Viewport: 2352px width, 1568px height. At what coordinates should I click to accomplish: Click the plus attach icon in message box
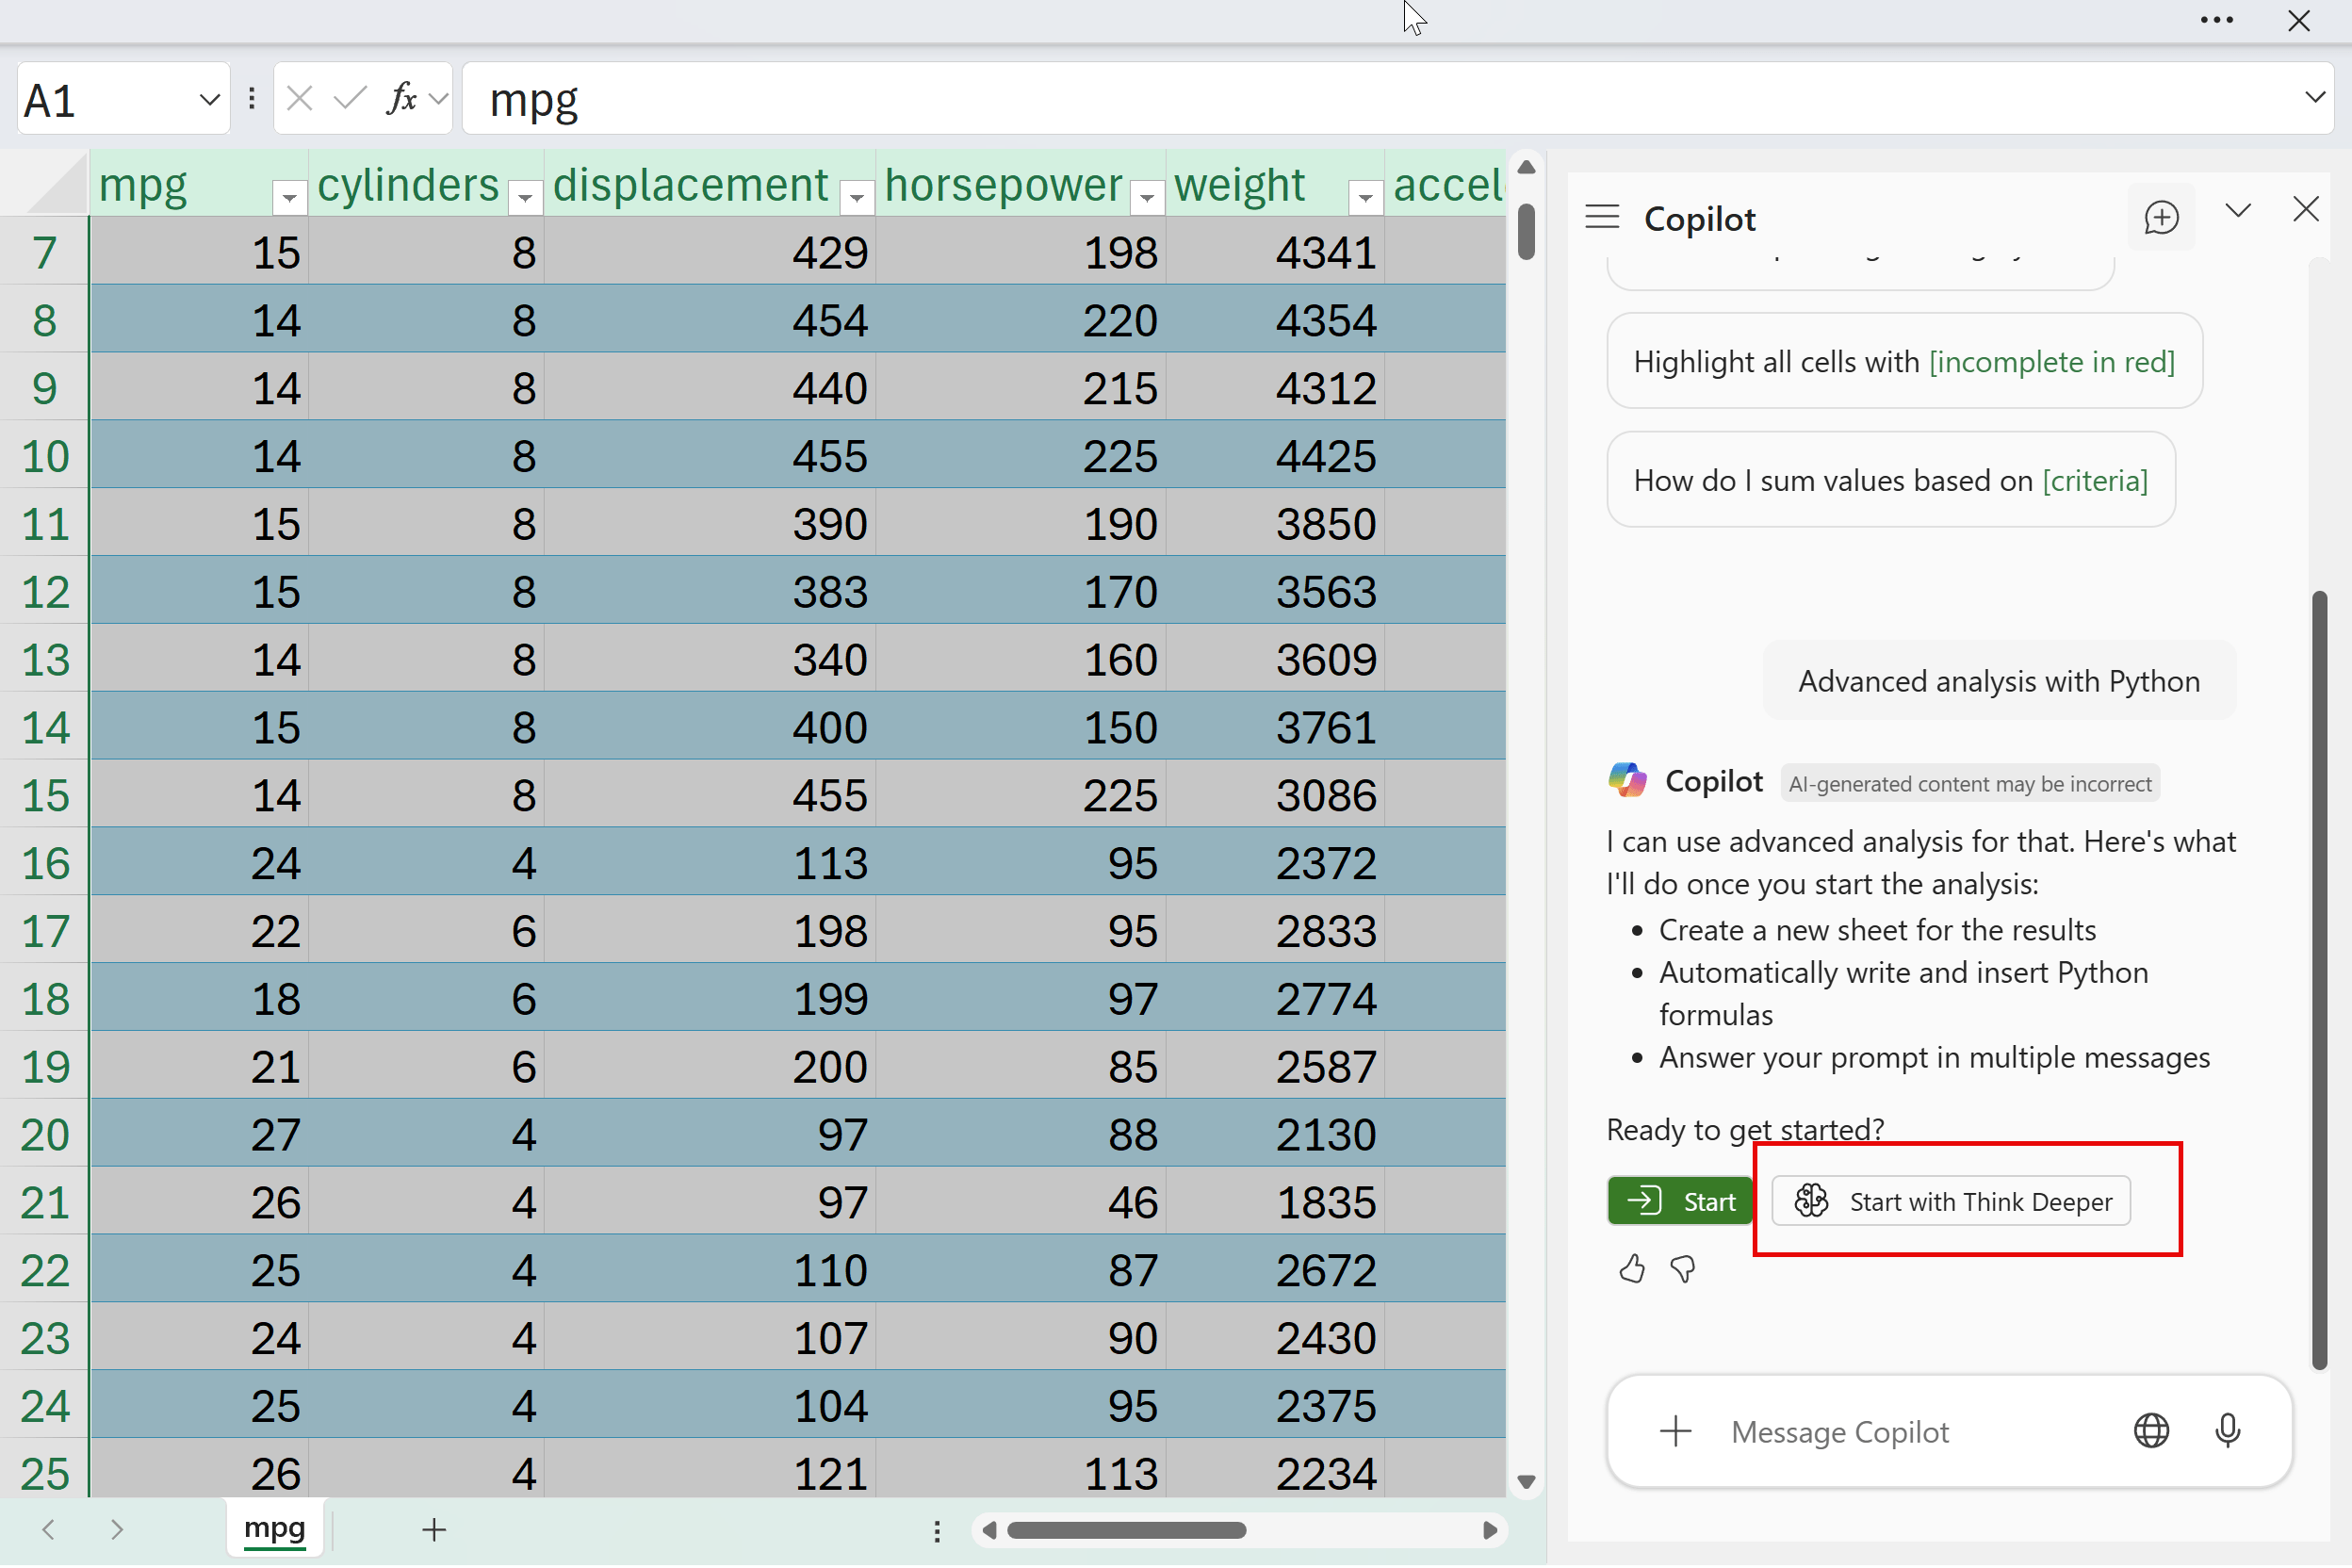tap(1676, 1431)
